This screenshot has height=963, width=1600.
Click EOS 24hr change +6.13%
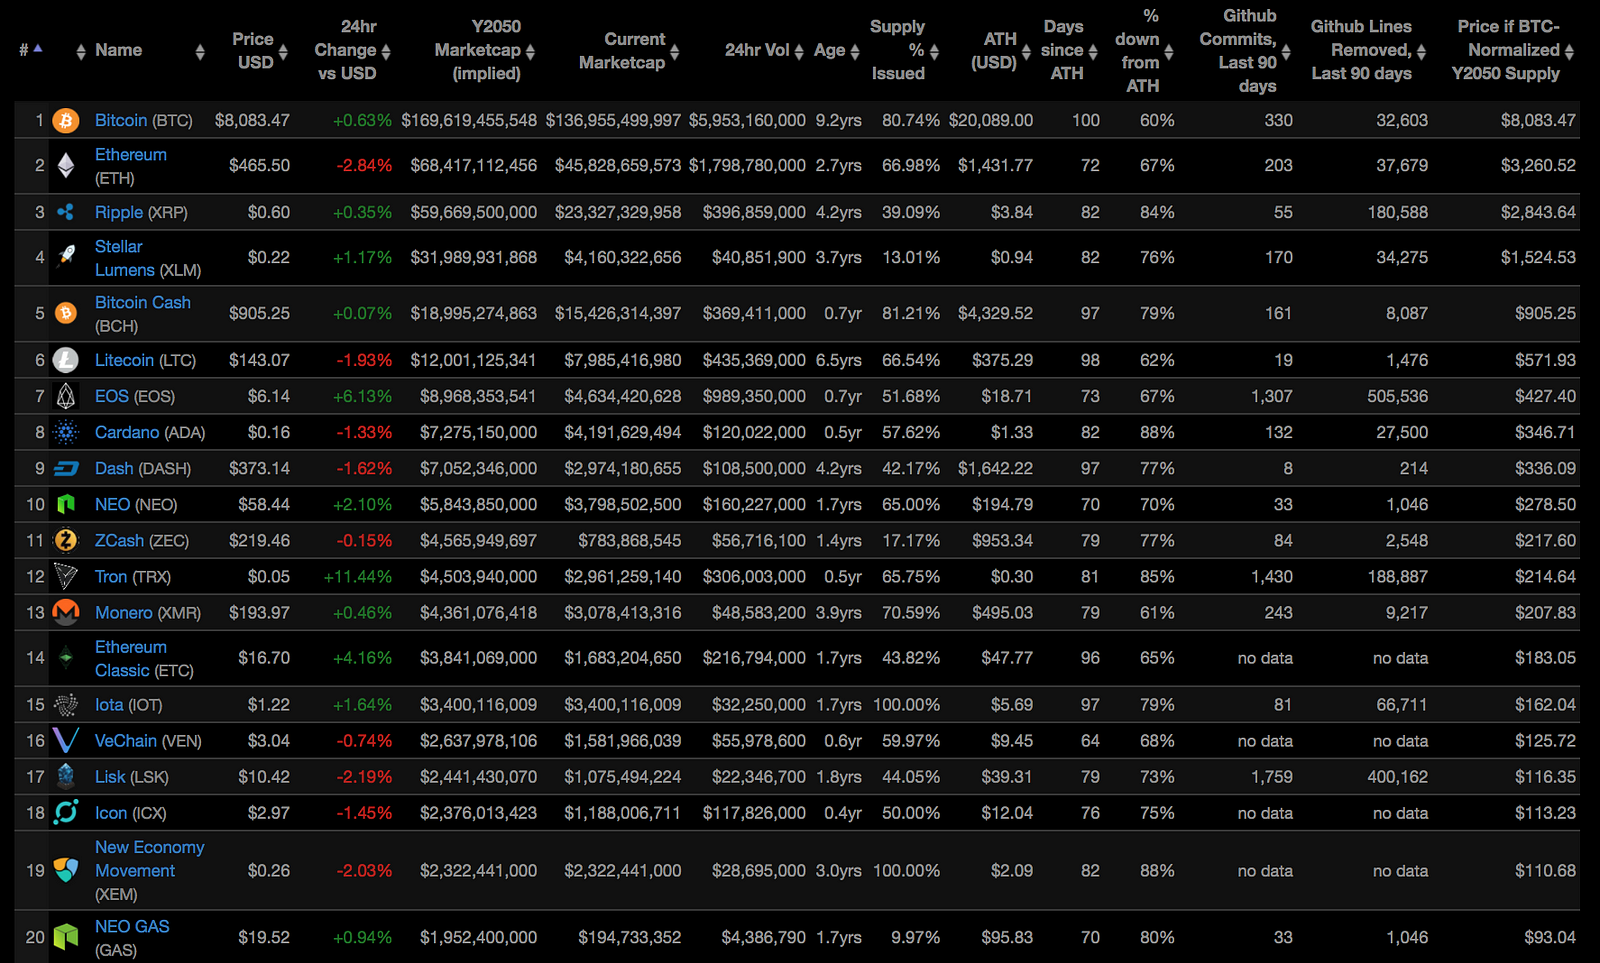pyautogui.click(x=362, y=397)
